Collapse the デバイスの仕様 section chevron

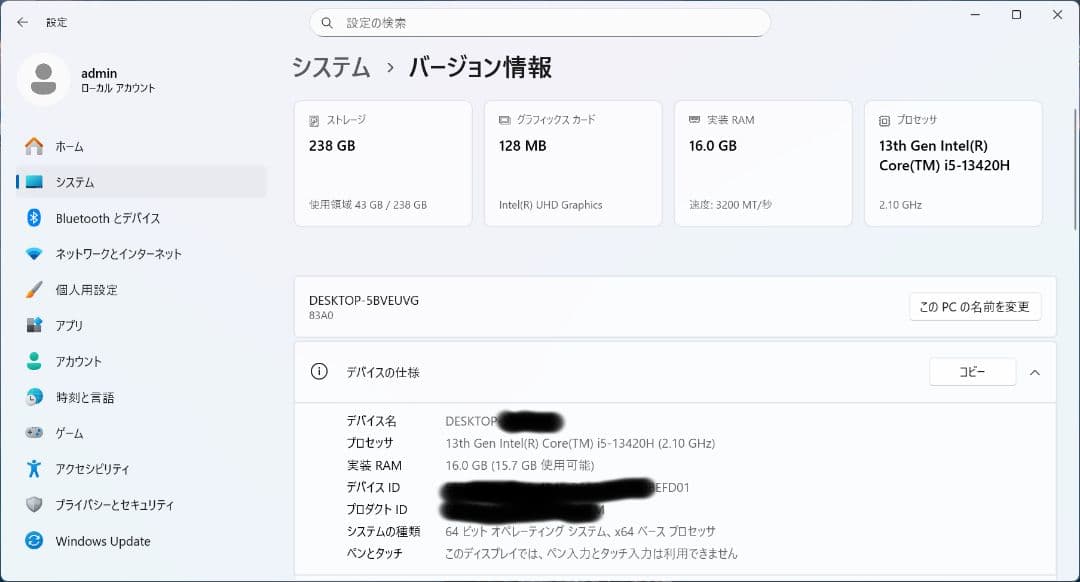pyautogui.click(x=1035, y=371)
